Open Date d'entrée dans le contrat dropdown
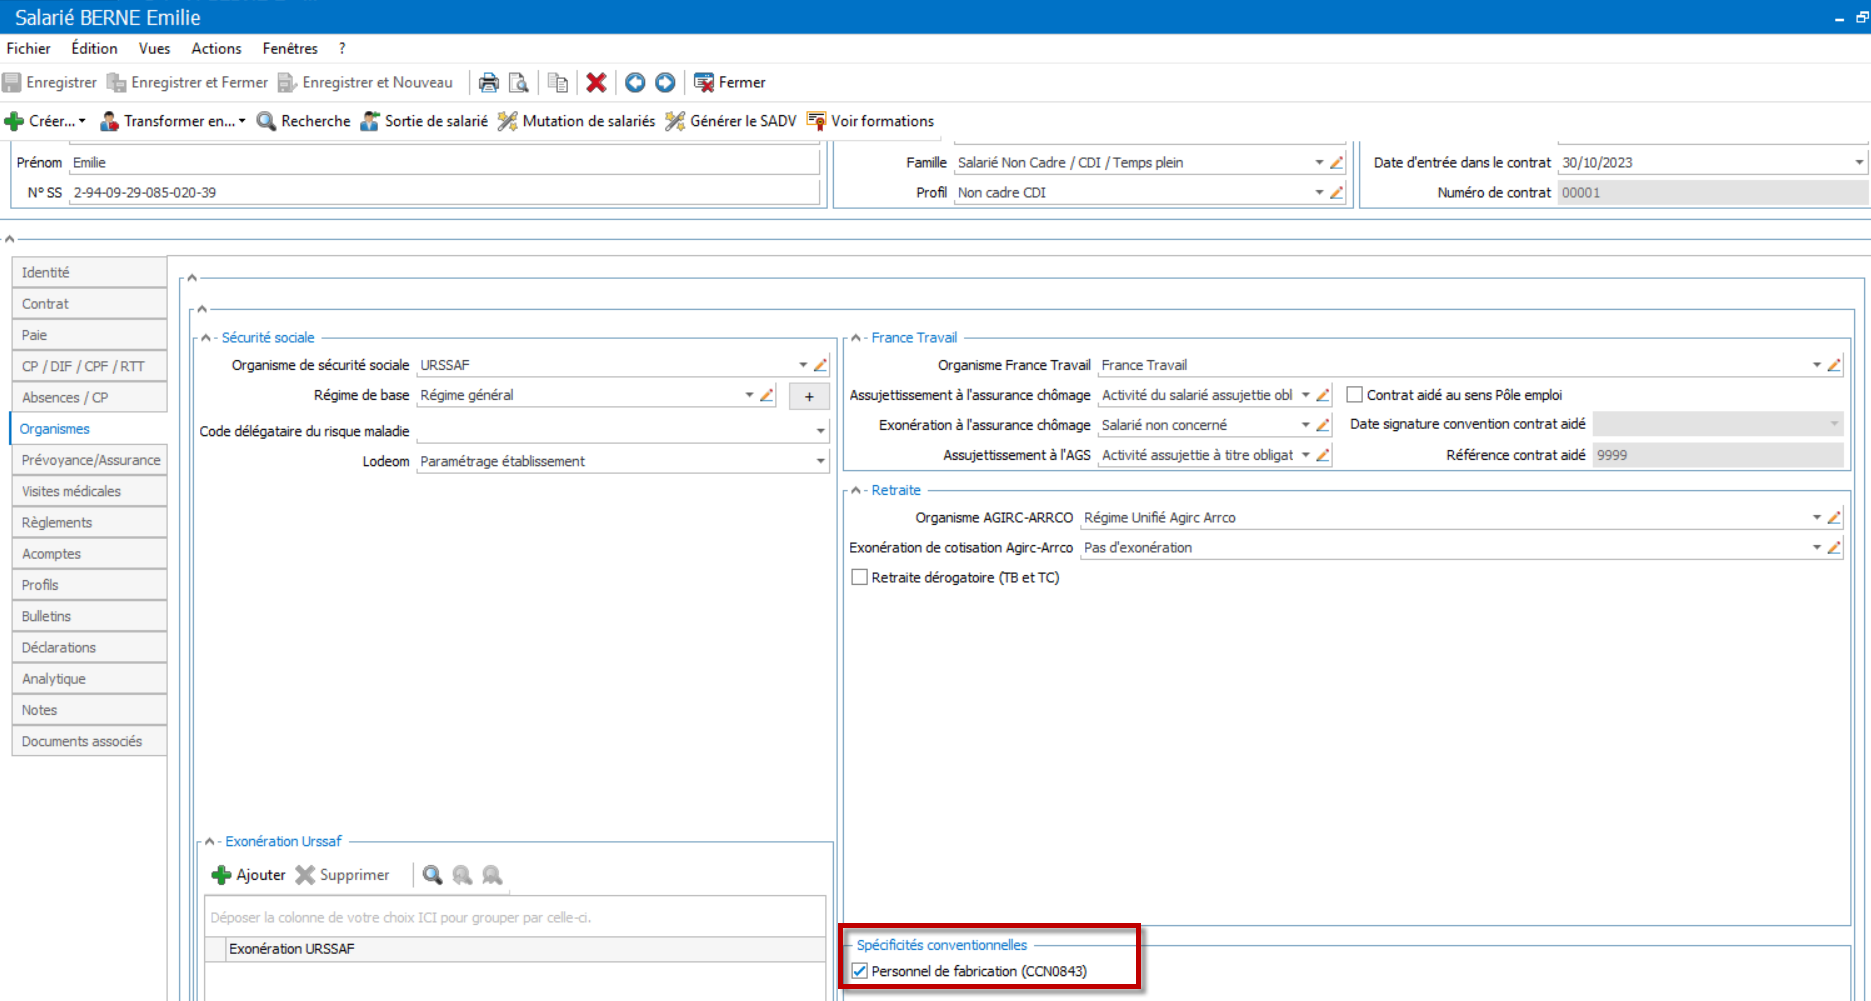 tap(1859, 162)
